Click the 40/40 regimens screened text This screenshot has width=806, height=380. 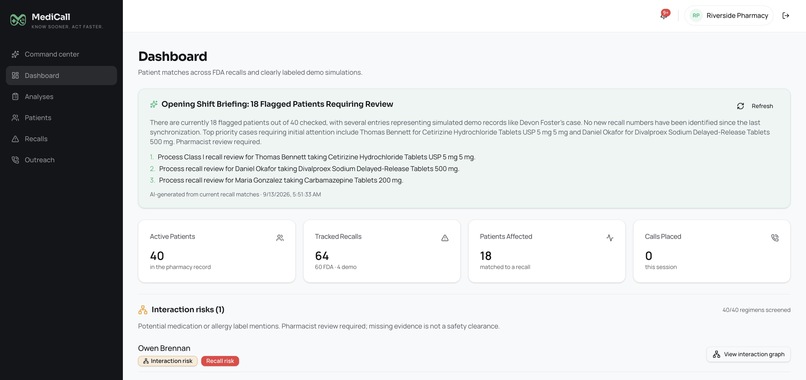756,310
